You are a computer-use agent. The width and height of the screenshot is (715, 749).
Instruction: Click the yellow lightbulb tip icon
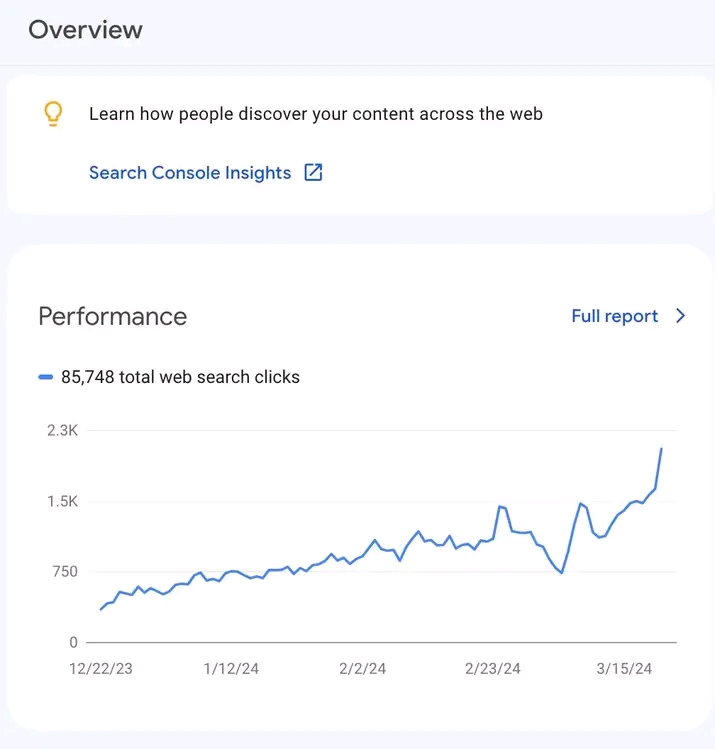click(x=54, y=114)
